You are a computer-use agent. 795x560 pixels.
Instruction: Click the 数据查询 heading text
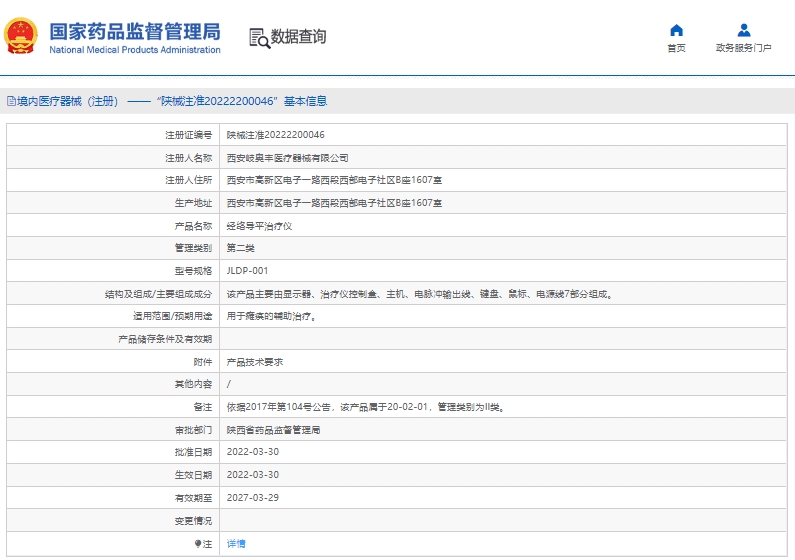pos(298,37)
